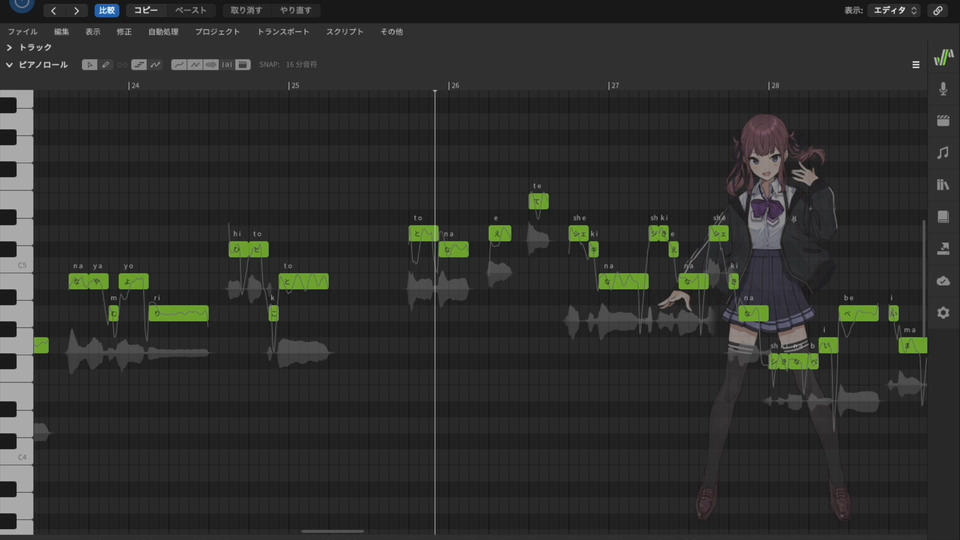The width and height of the screenshot is (960, 540).
Task: Click the コピー button
Action: pos(146,10)
